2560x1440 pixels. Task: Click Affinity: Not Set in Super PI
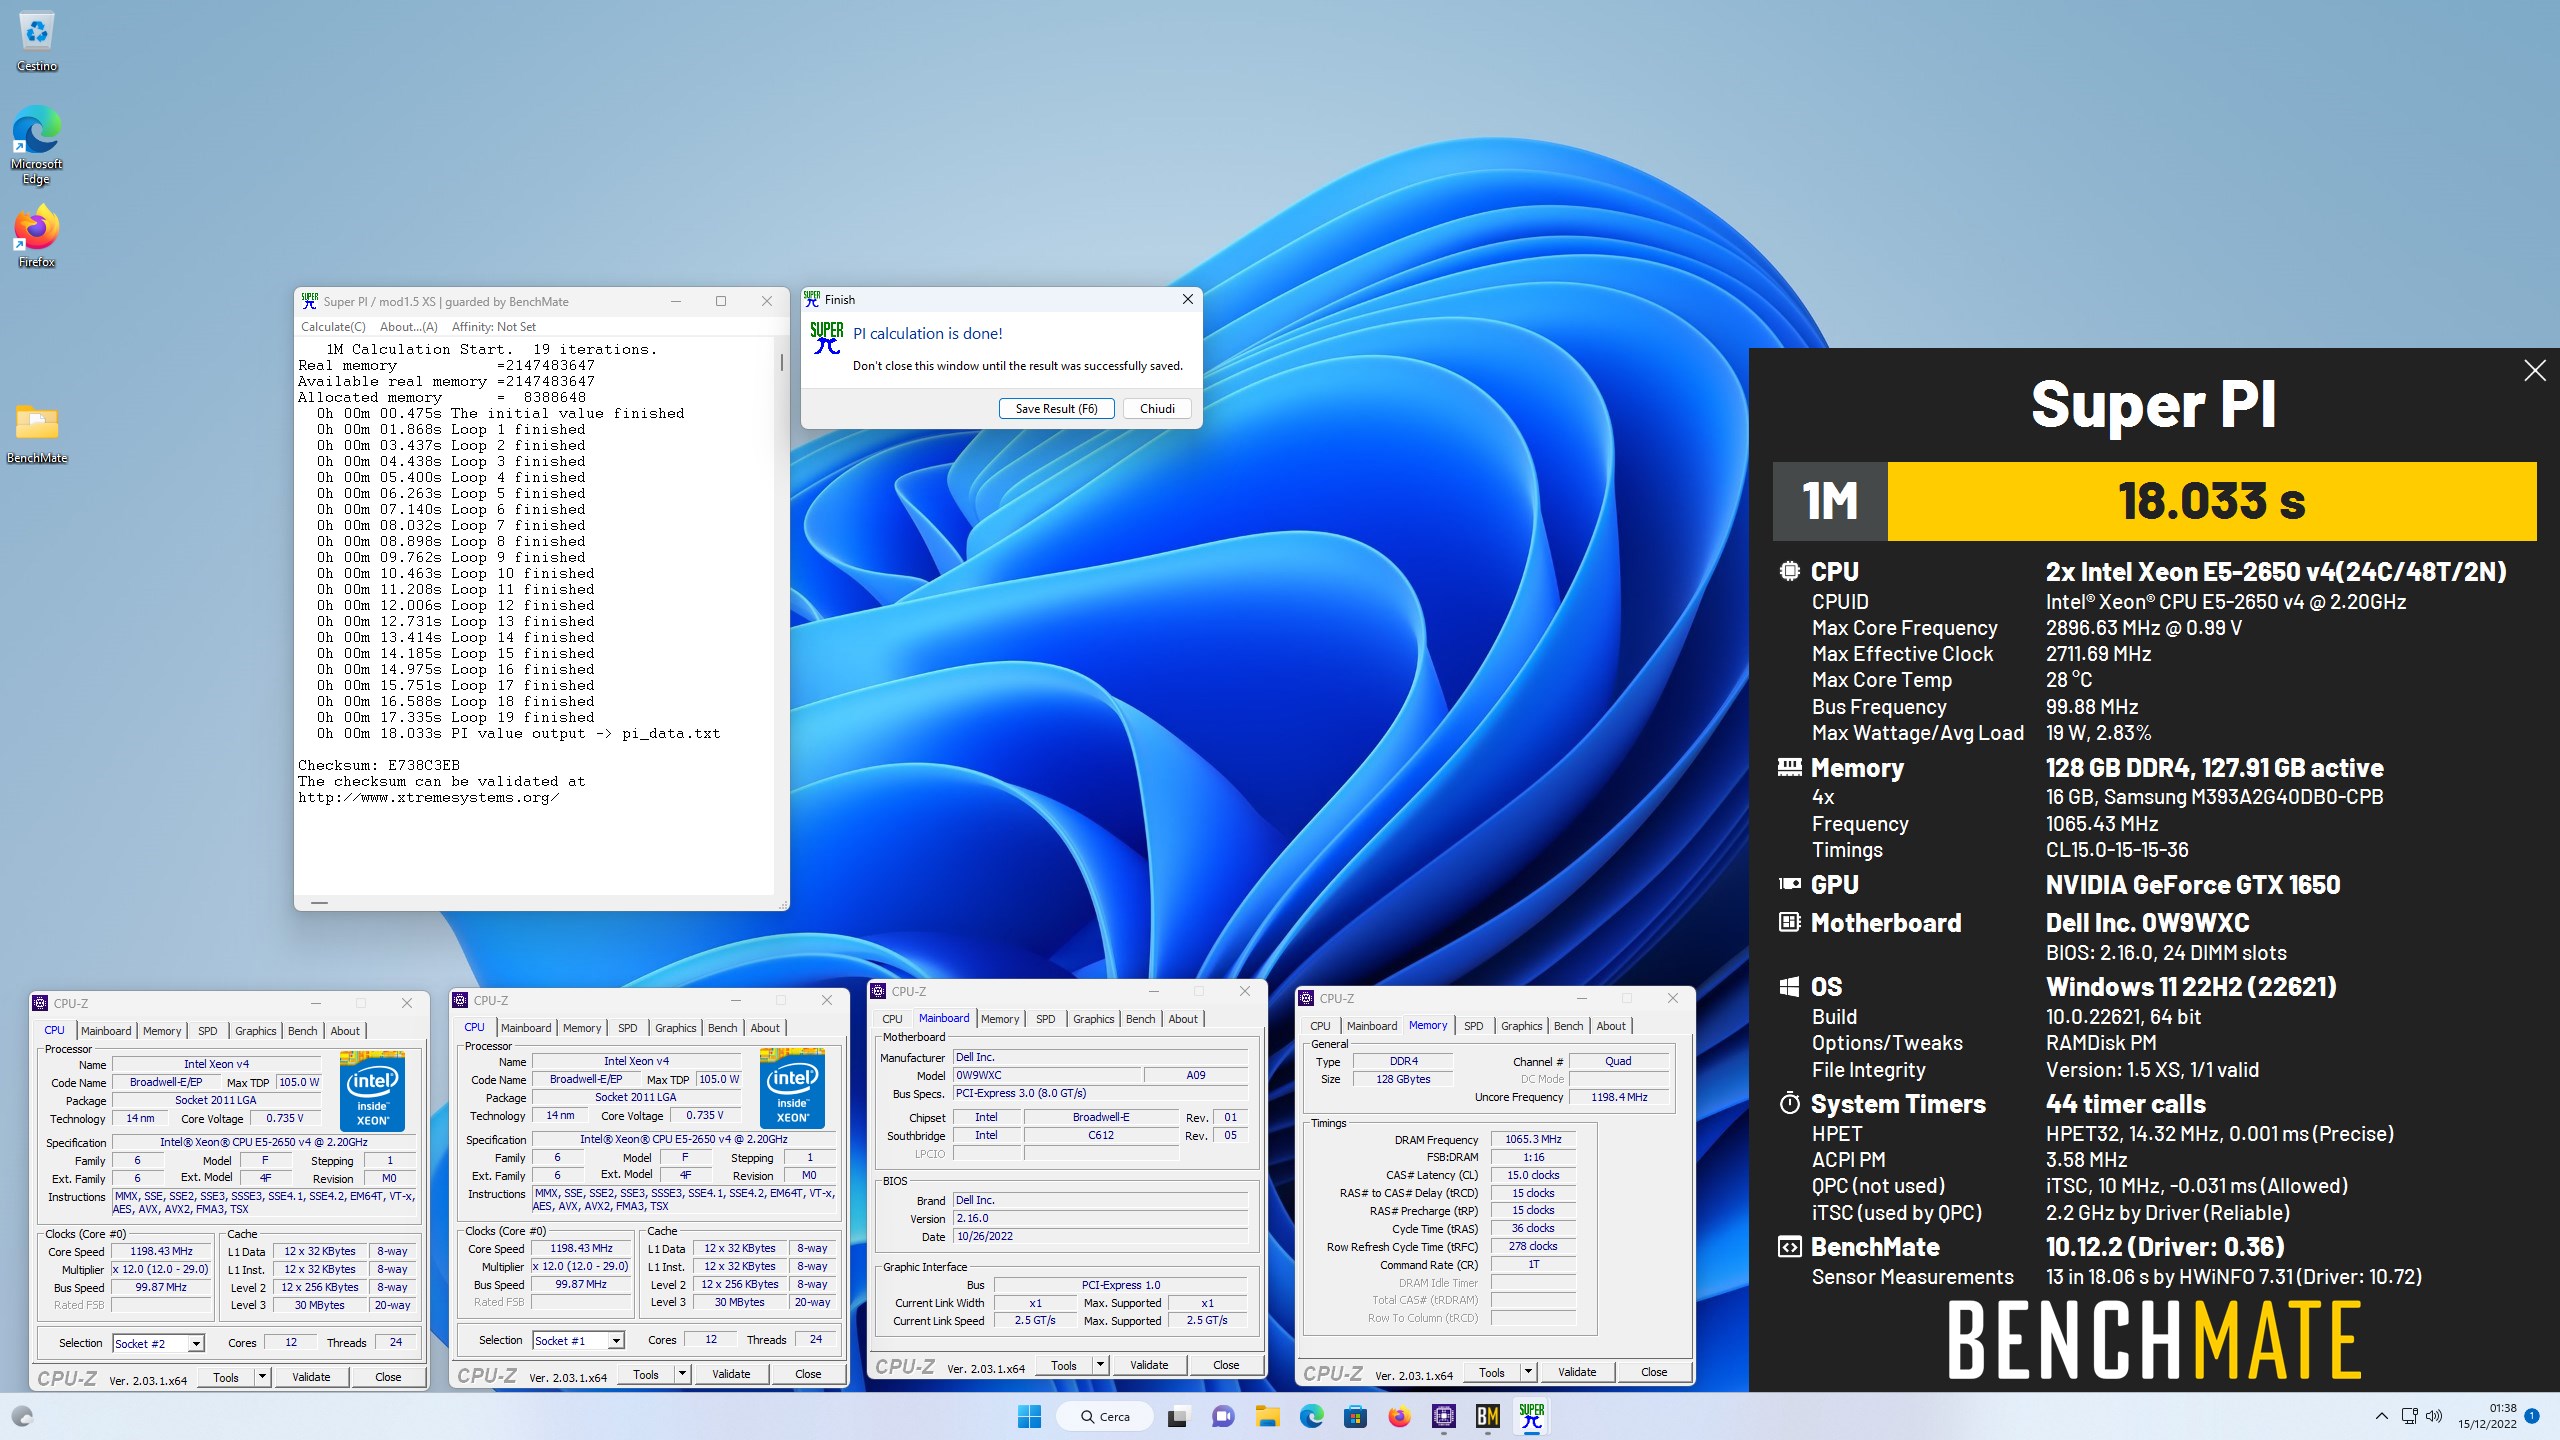(x=493, y=327)
